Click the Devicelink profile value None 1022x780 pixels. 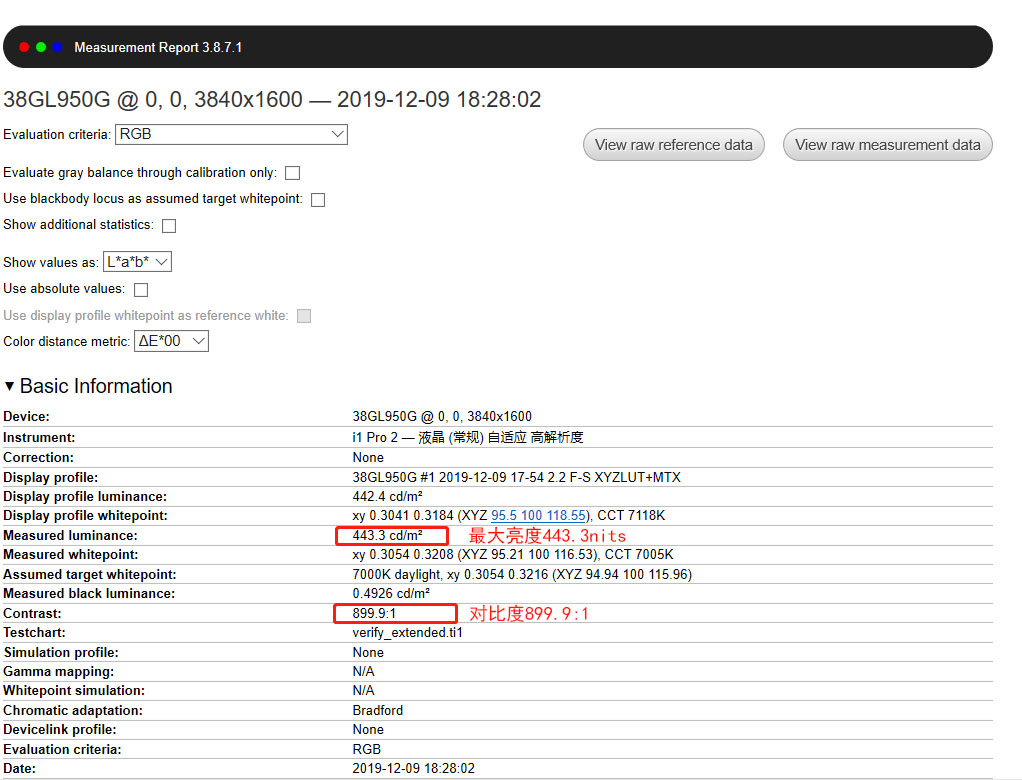368,729
